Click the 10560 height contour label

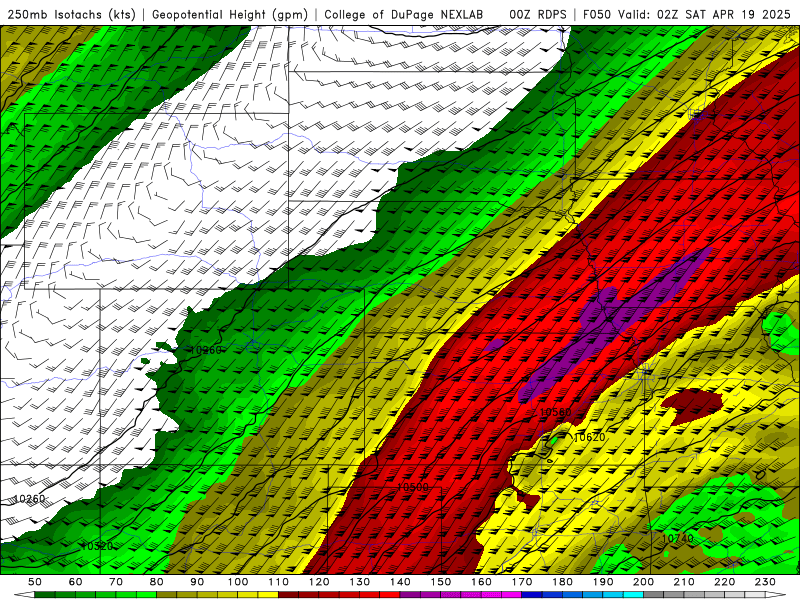point(555,412)
